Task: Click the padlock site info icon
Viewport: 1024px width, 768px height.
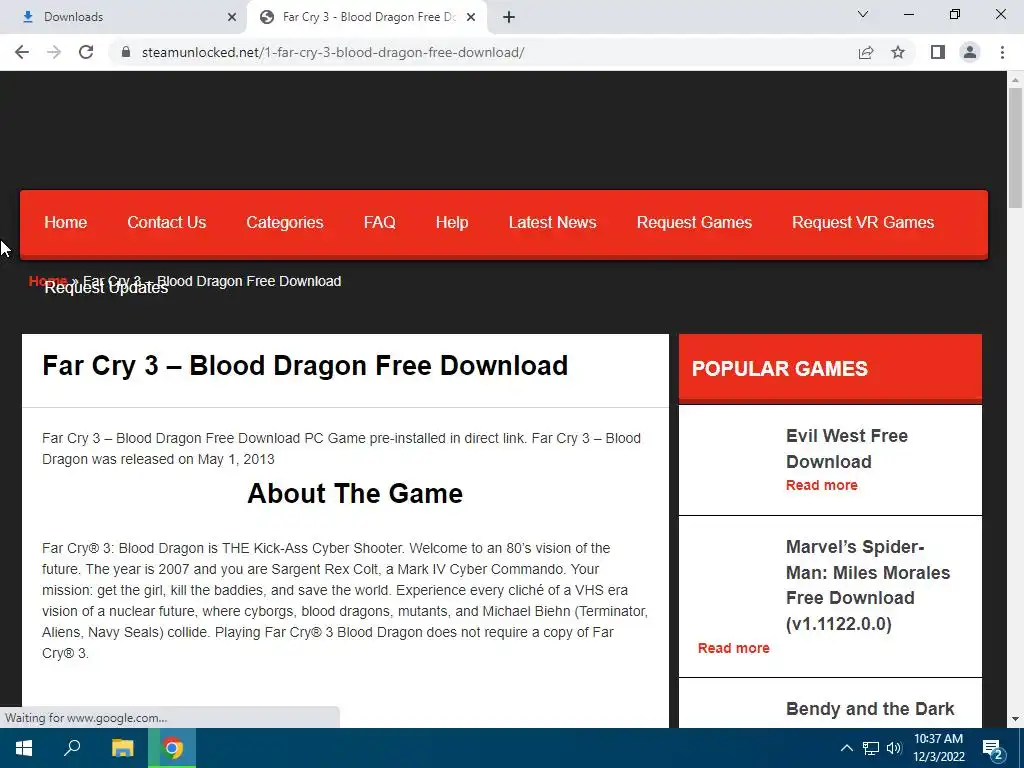Action: [126, 52]
